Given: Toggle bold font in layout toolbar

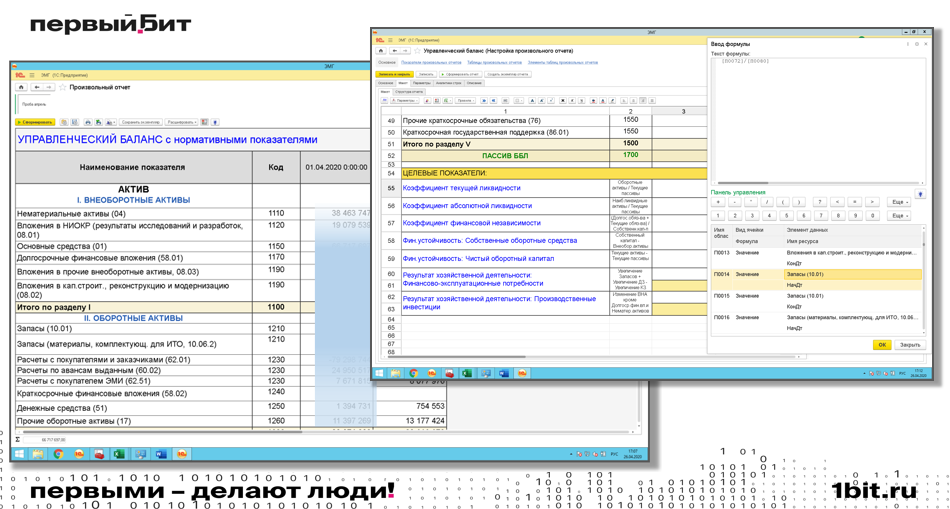Looking at the screenshot, I should 563,101.
